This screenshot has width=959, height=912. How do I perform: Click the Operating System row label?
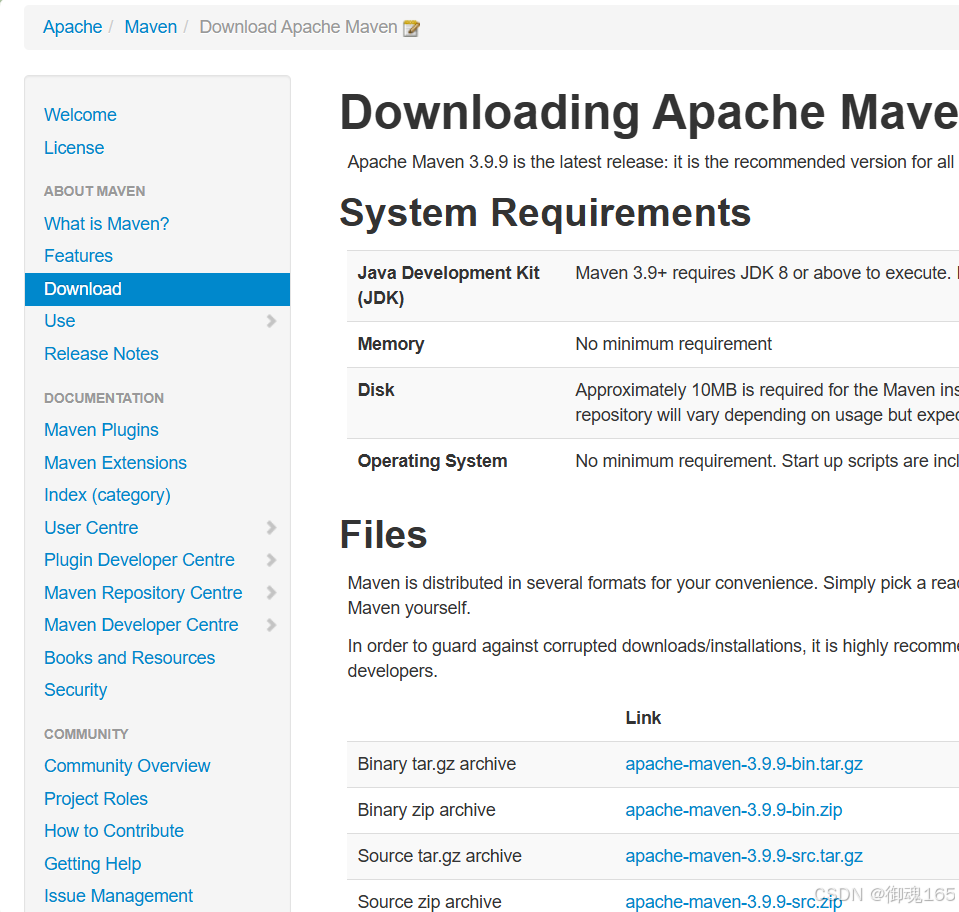tap(432, 461)
